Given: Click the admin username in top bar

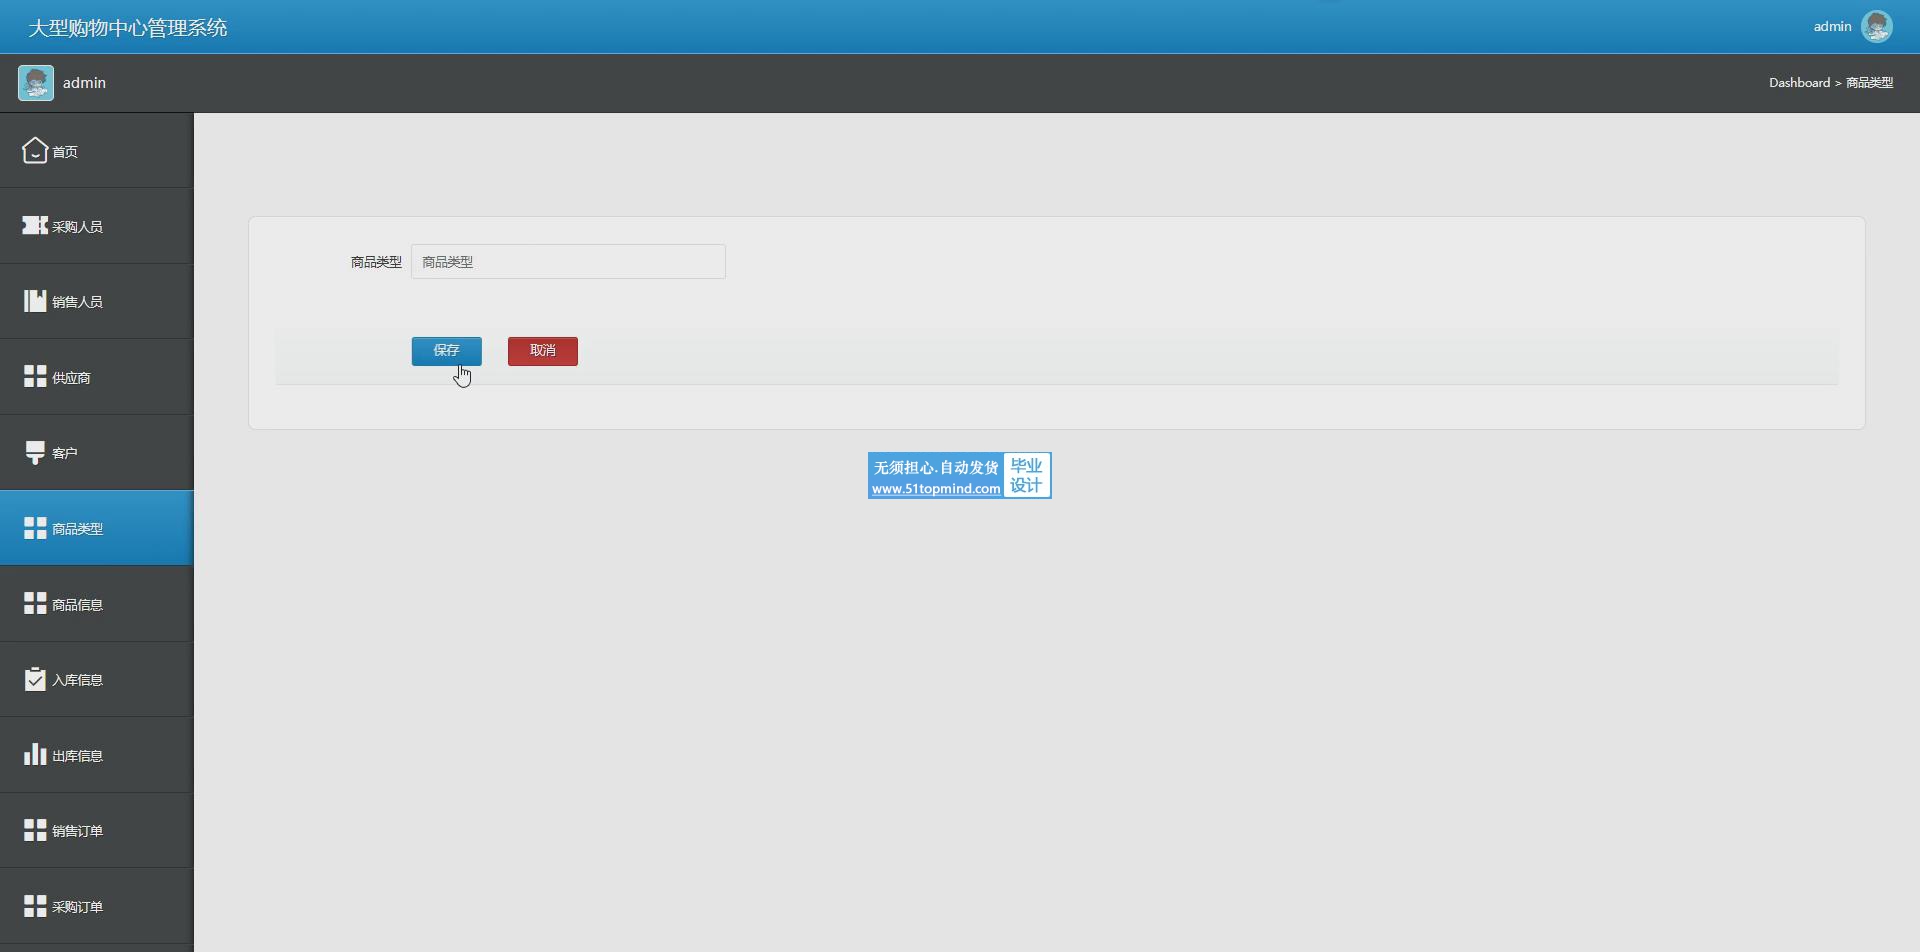Looking at the screenshot, I should [x=1831, y=27].
